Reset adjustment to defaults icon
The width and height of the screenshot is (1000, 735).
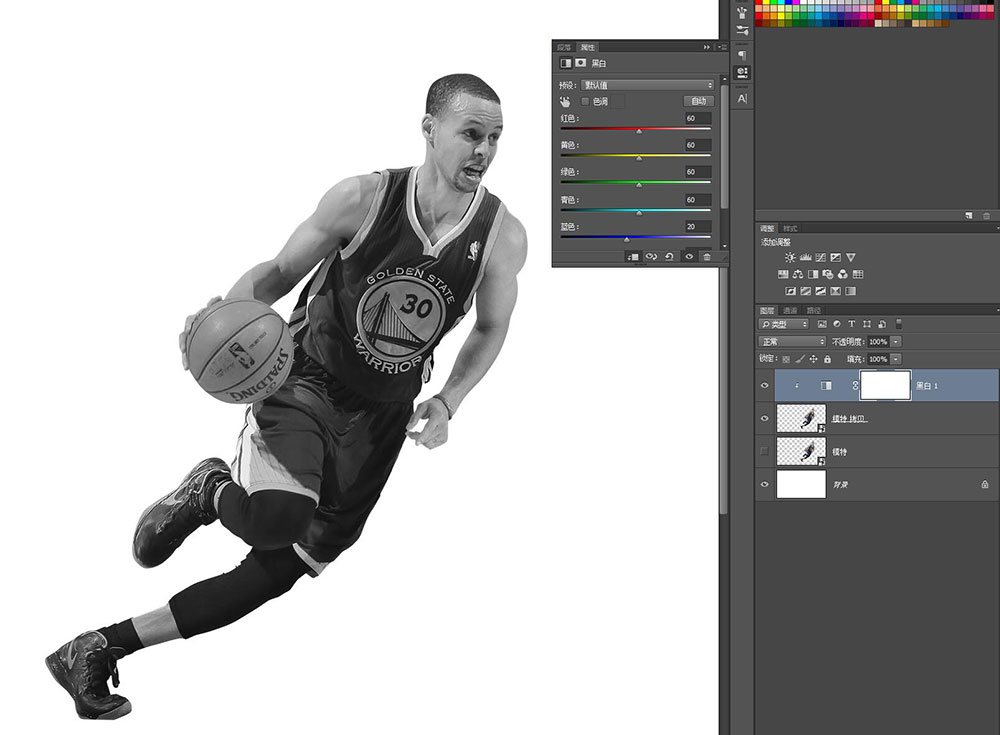pos(669,256)
